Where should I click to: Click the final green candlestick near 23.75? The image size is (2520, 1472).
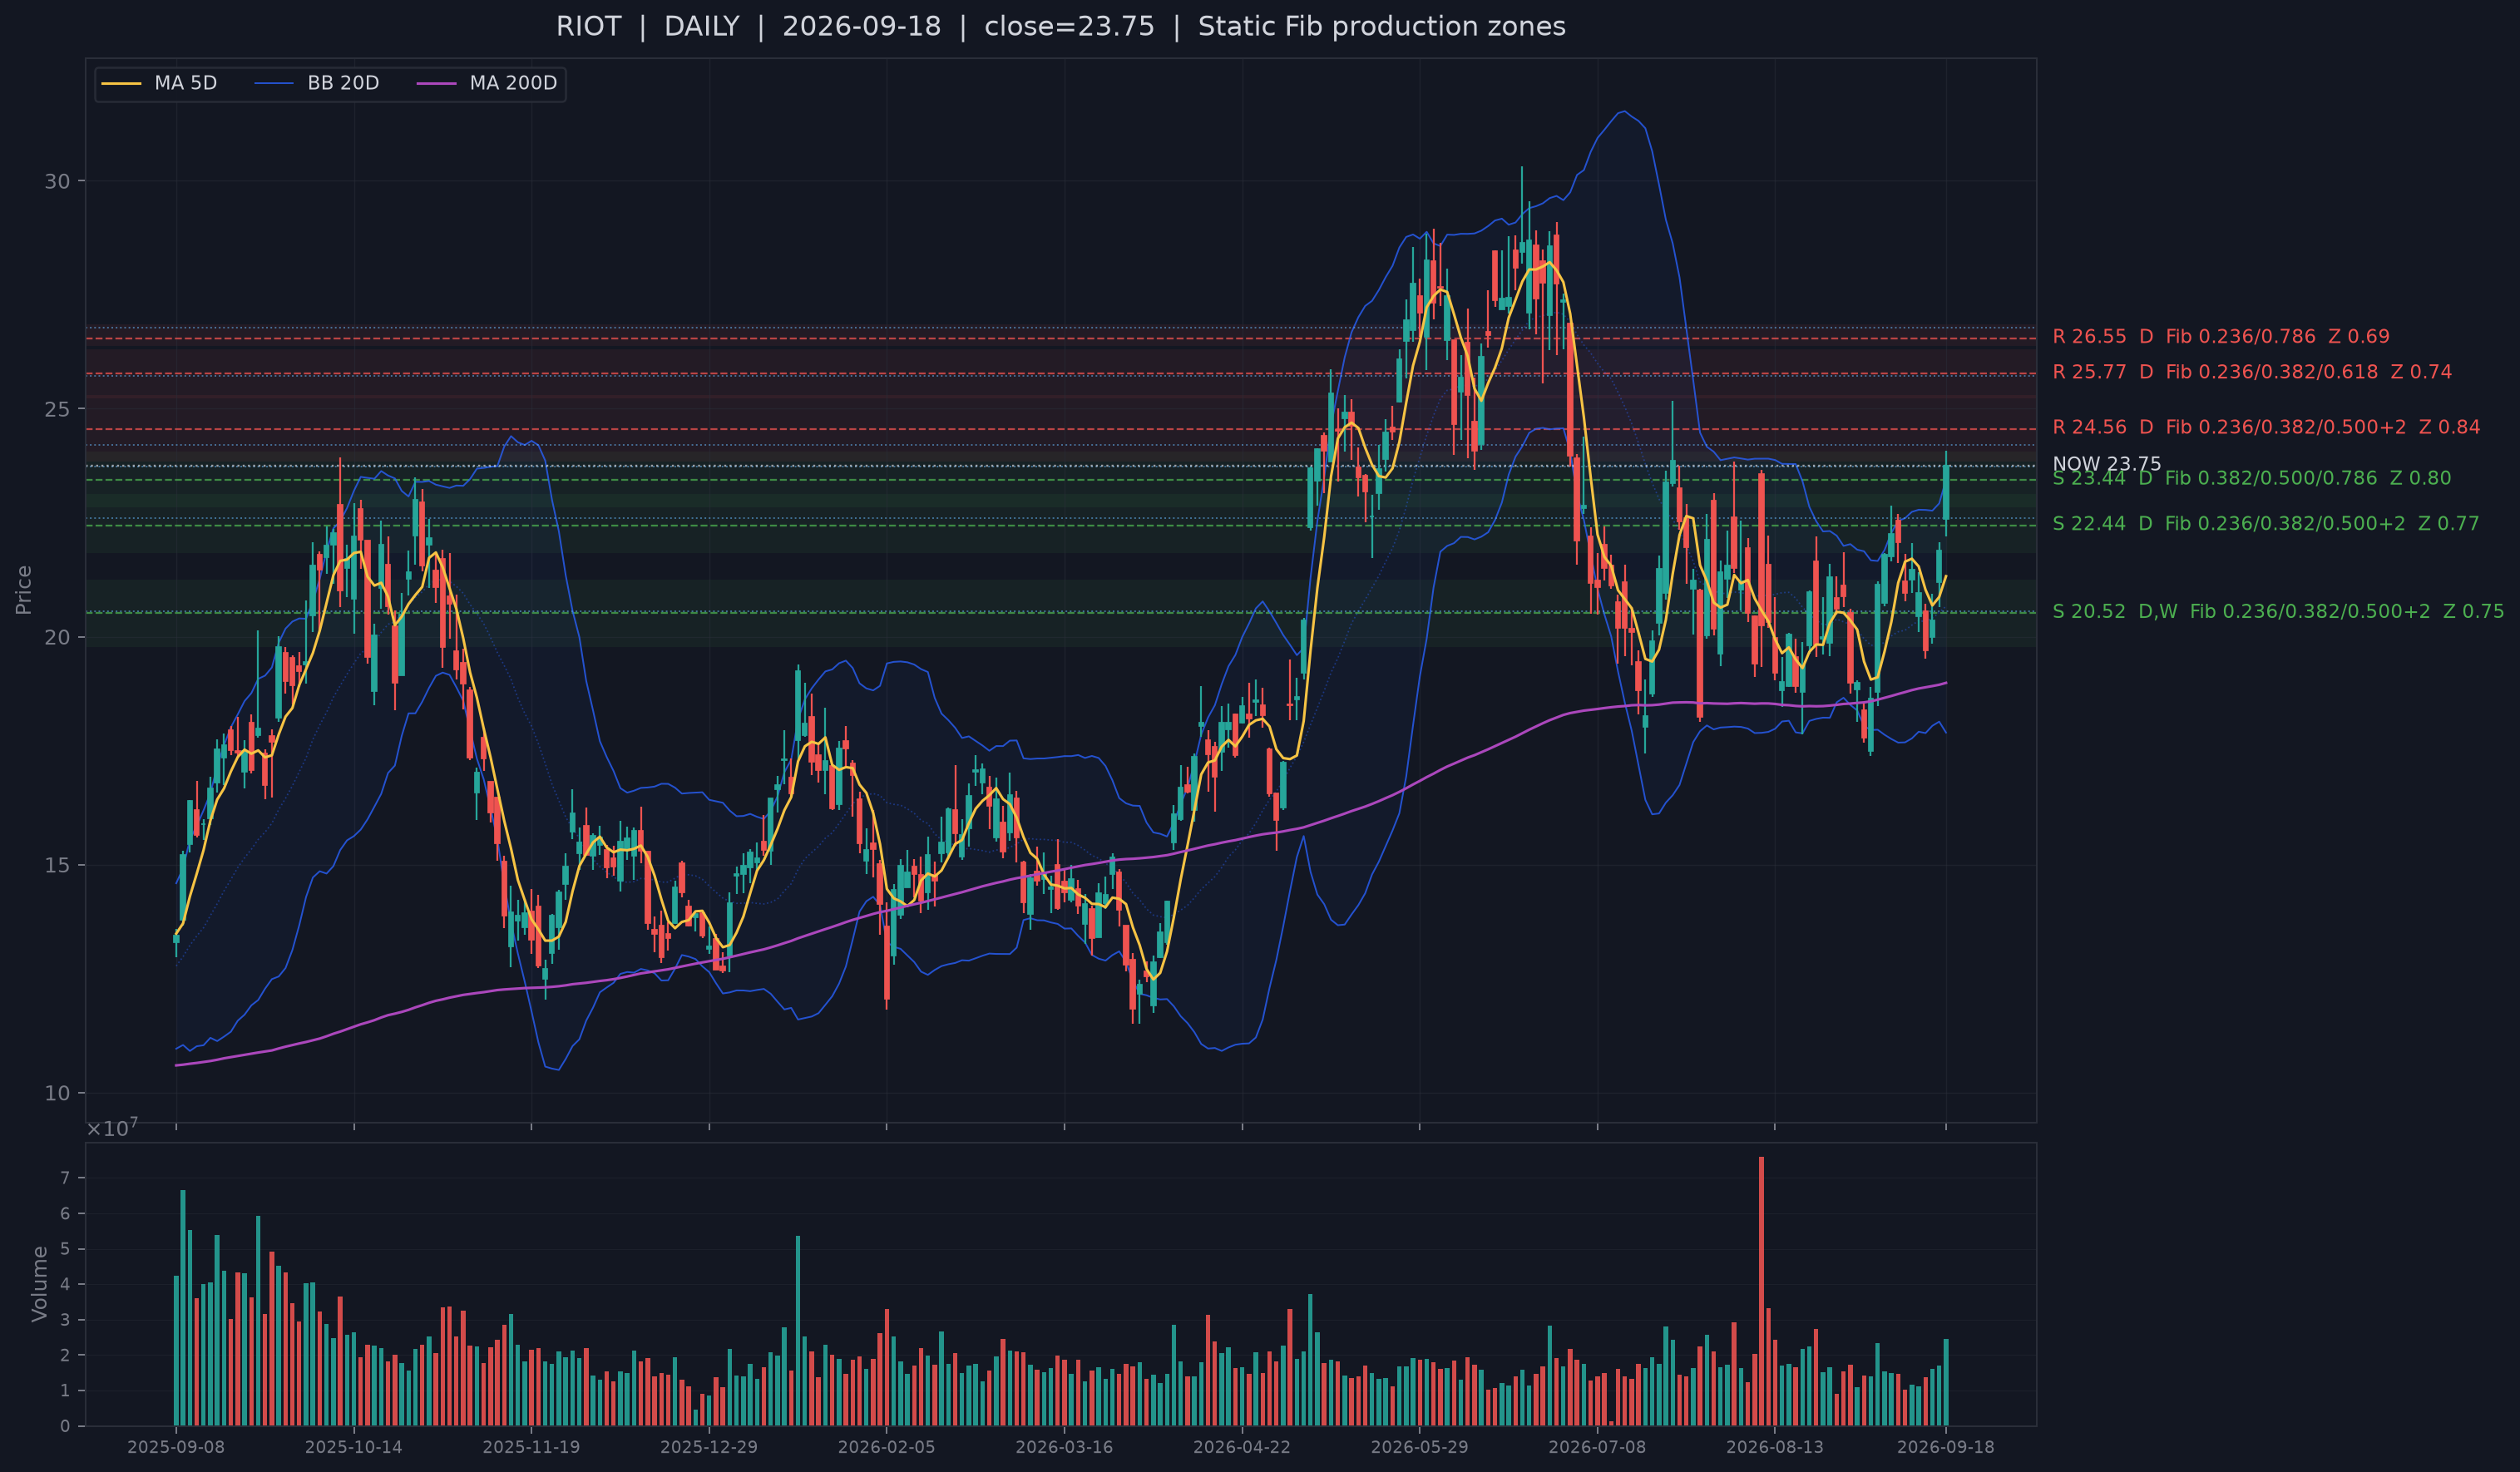coord(1945,492)
